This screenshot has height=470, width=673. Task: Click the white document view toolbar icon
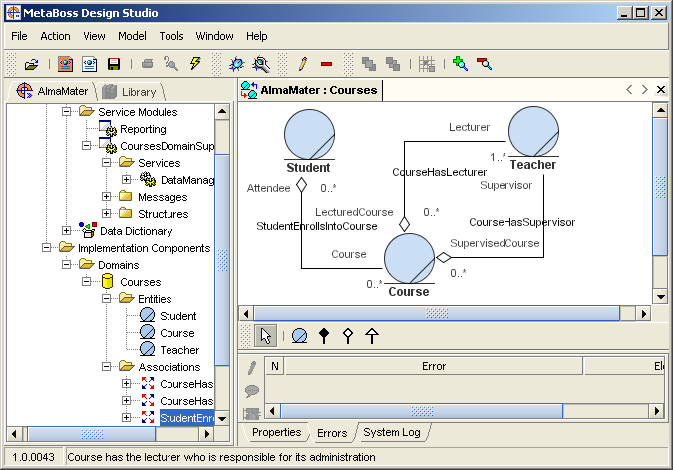click(90, 64)
